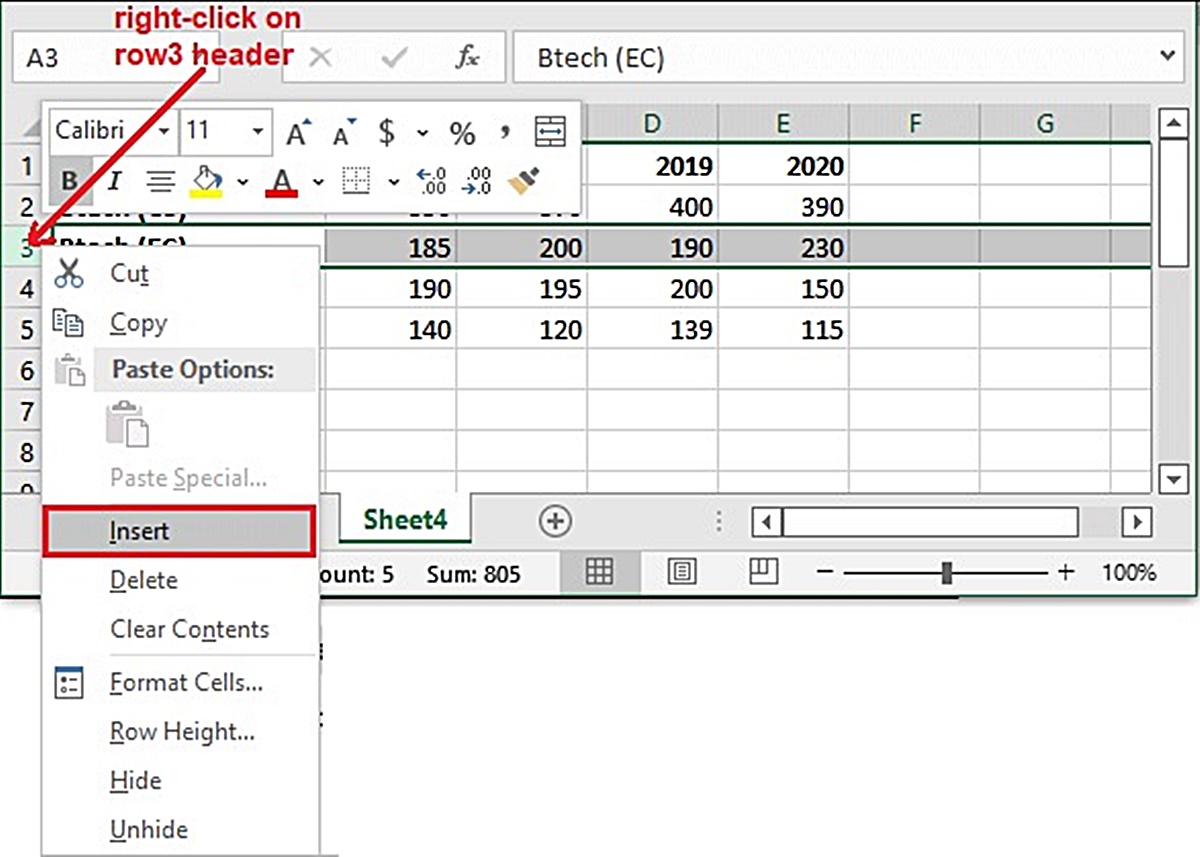
Task: Click the Sheet4 tab
Action: 405,519
